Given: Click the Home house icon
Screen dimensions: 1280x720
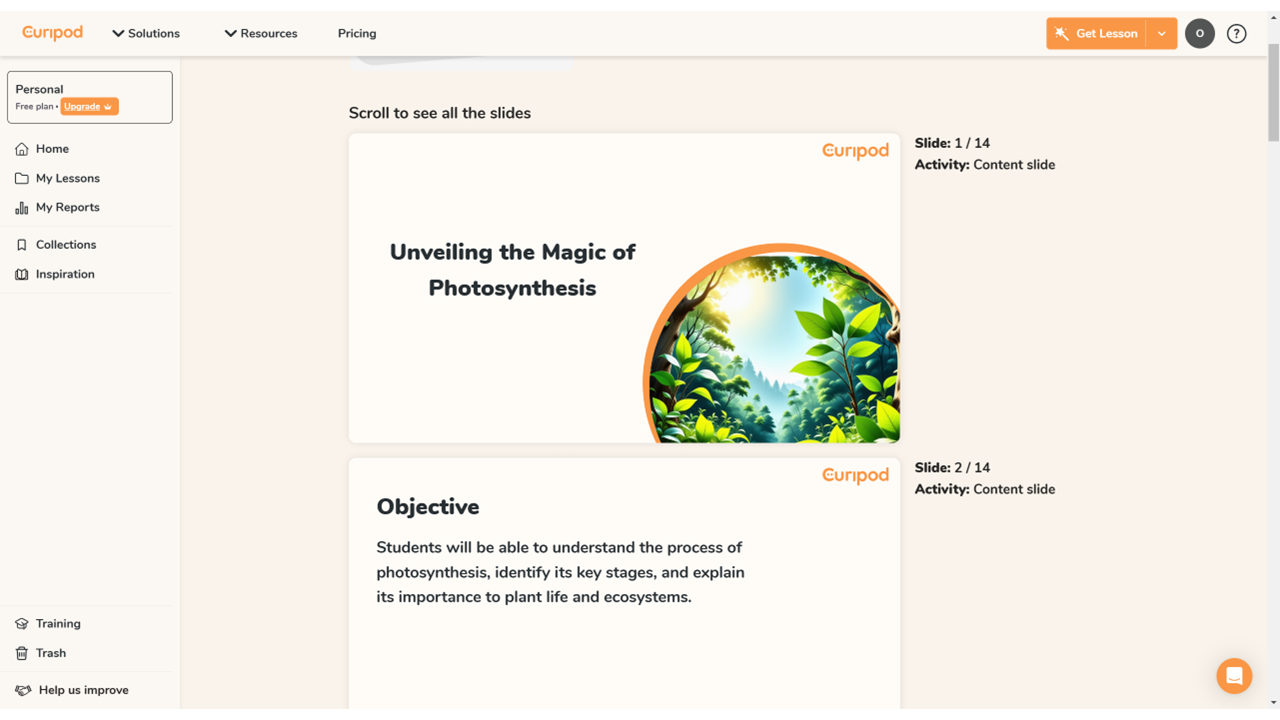Looking at the screenshot, I should (x=22, y=149).
